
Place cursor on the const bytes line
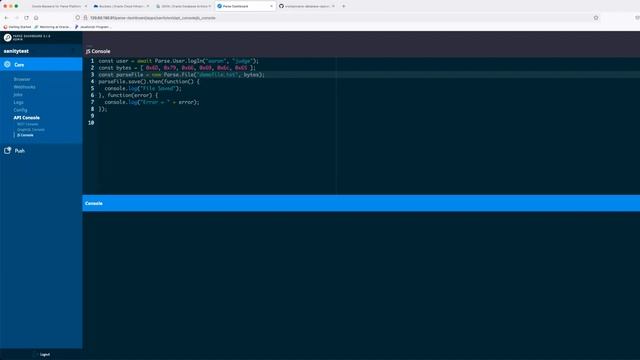177,68
